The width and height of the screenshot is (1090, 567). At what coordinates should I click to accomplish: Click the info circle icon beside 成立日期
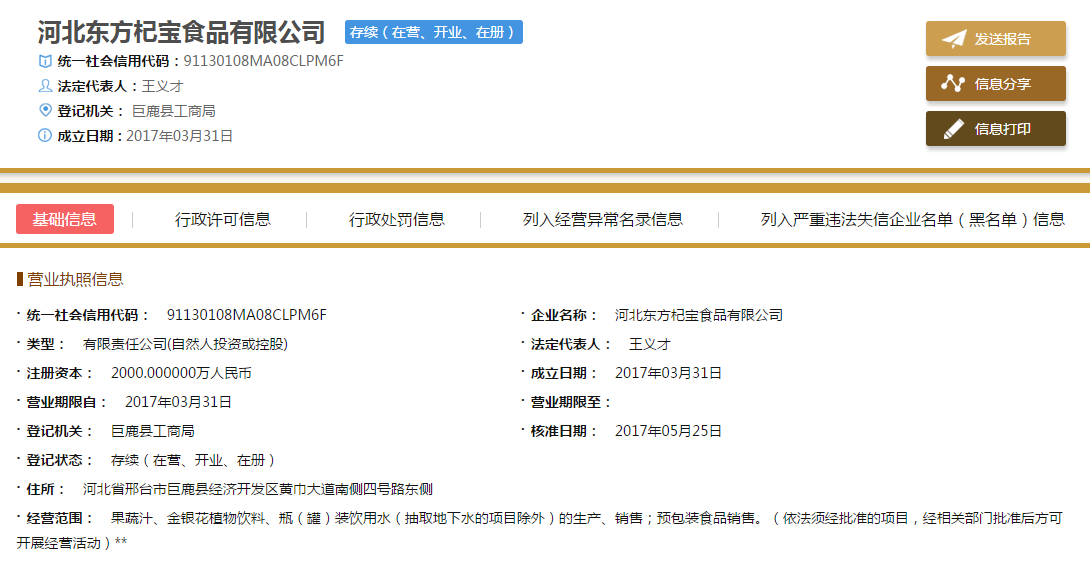coord(45,135)
